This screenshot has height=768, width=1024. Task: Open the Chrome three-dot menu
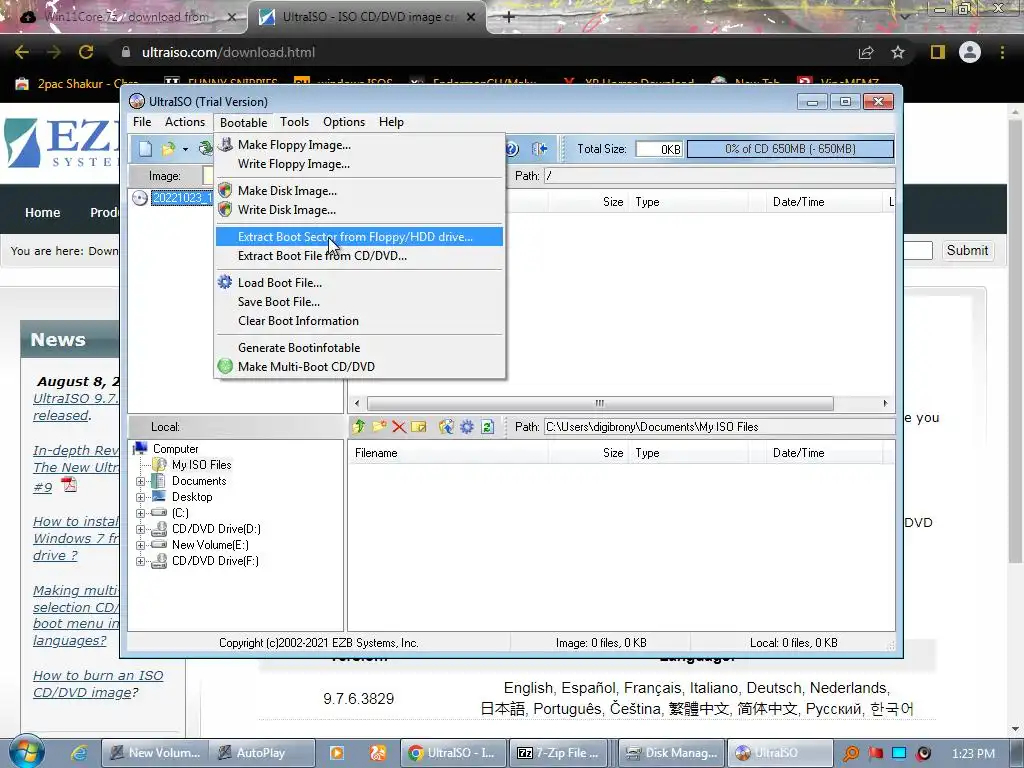[x=1002, y=52]
